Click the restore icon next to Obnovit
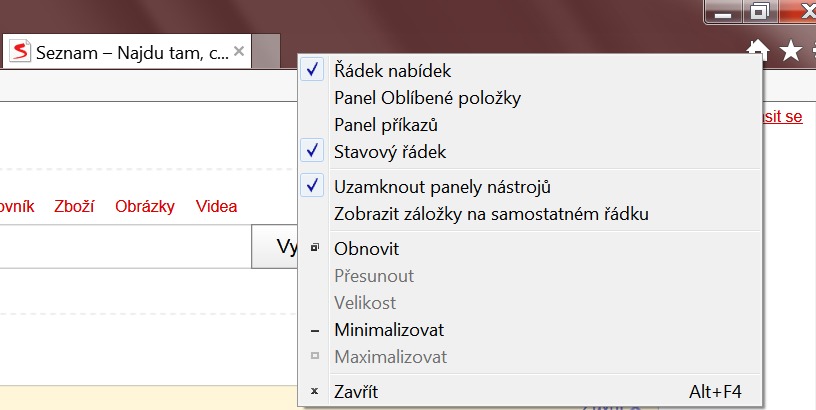Image resolution: width=816 pixels, height=410 pixels. [x=314, y=248]
